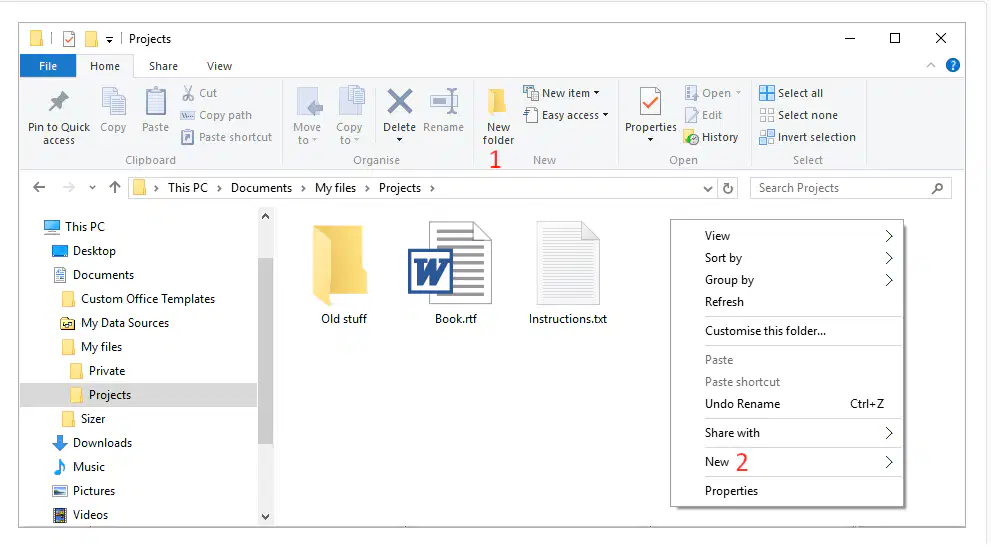Click Copy path in Clipboard group
The image size is (991, 552).
coord(217,115)
